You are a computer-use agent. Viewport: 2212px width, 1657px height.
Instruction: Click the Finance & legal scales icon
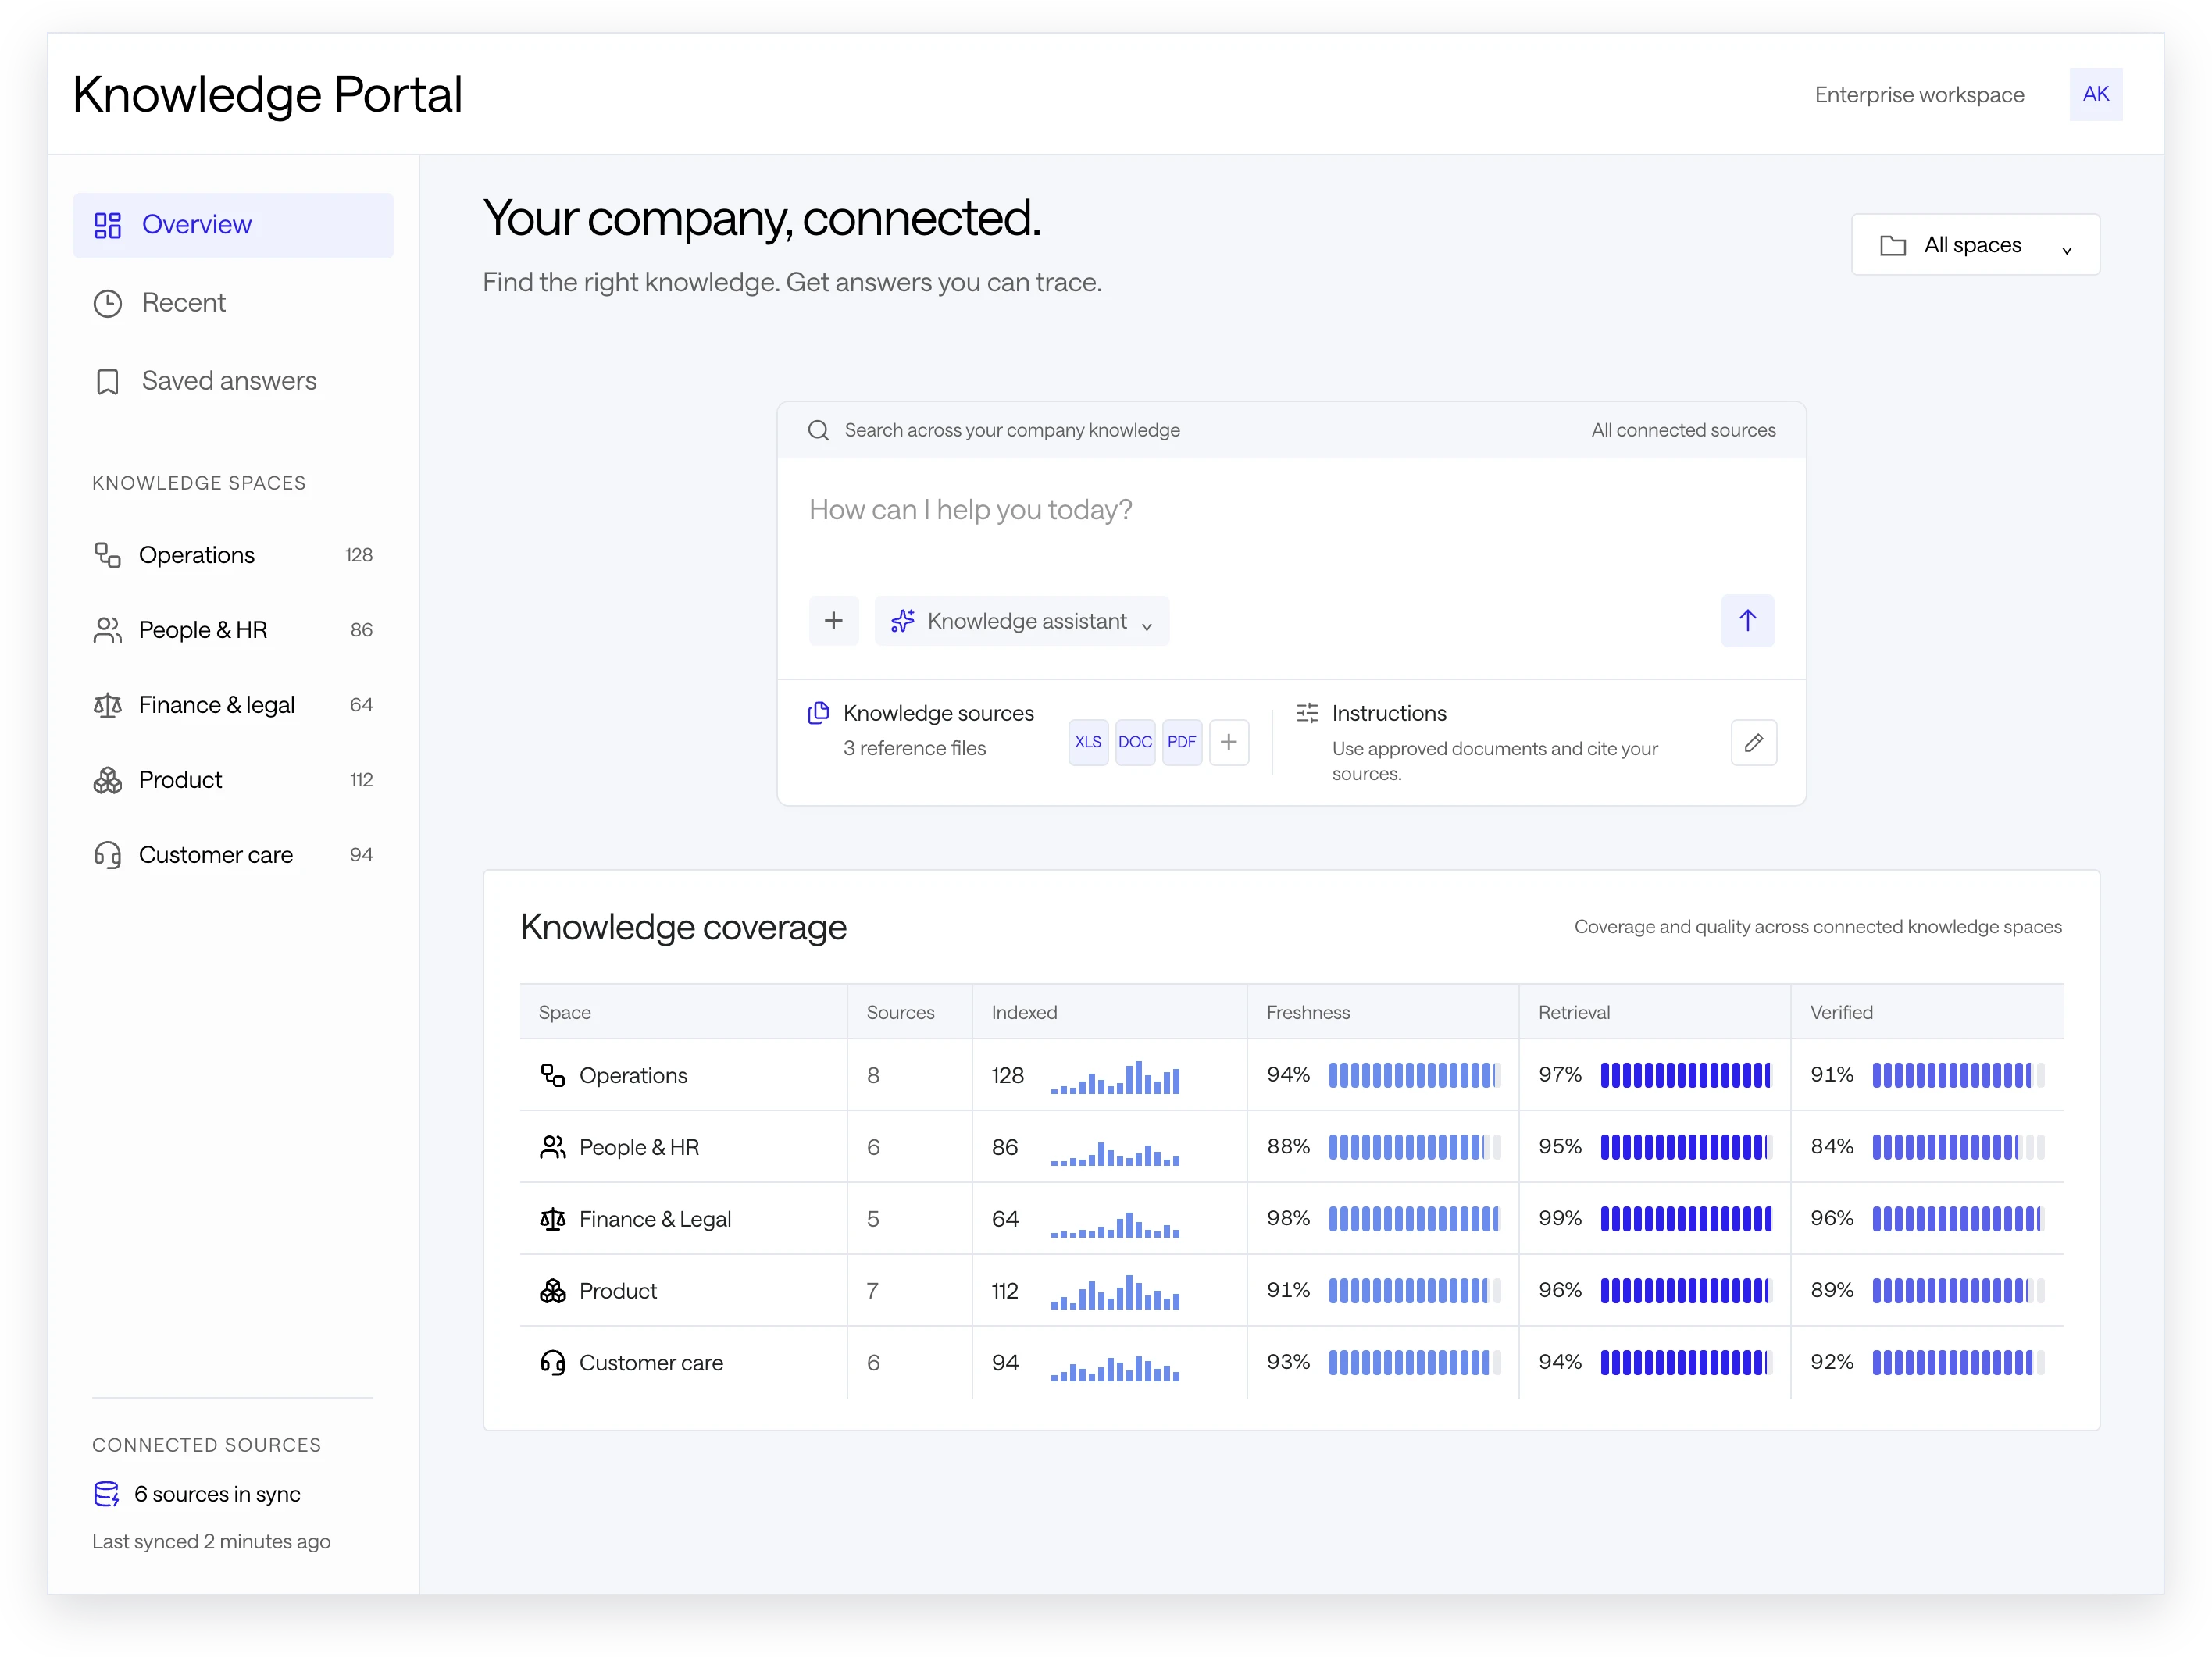[107, 705]
